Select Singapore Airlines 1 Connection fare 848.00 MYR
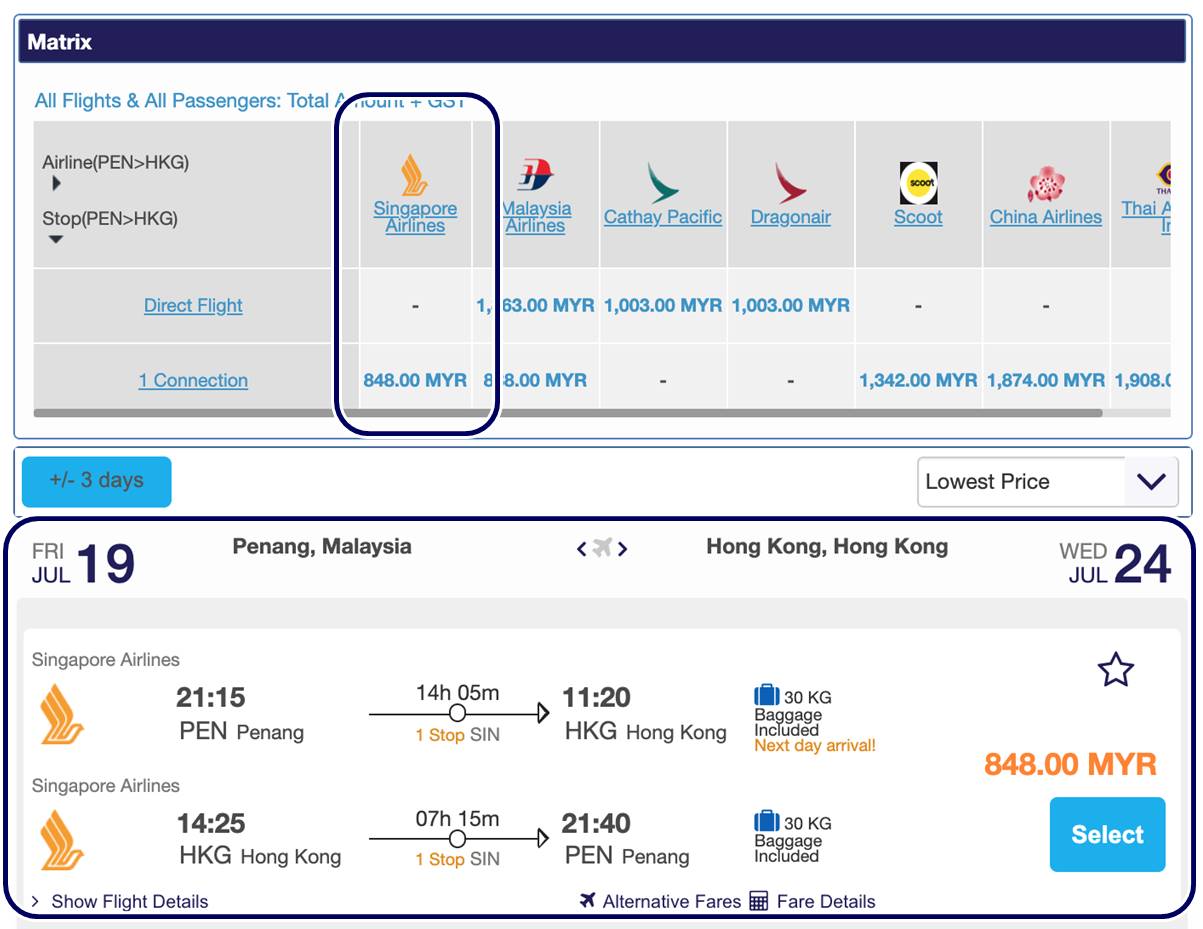The width and height of the screenshot is (1203, 929). click(x=415, y=380)
